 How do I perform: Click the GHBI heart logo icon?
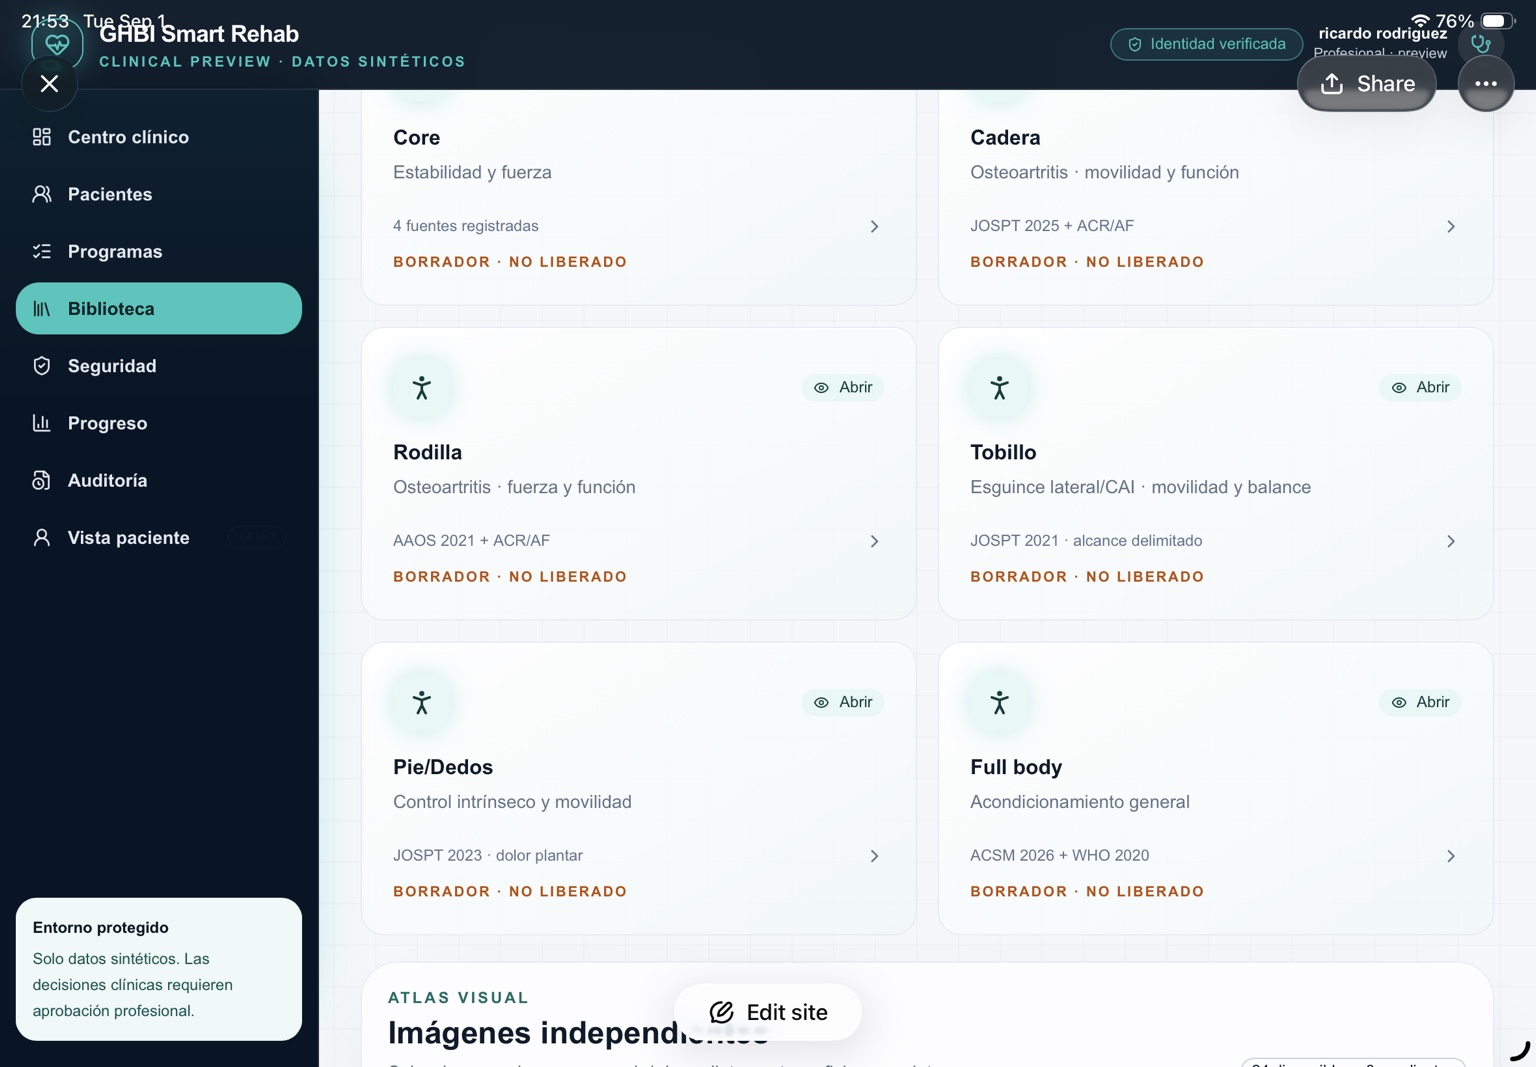pos(57,44)
